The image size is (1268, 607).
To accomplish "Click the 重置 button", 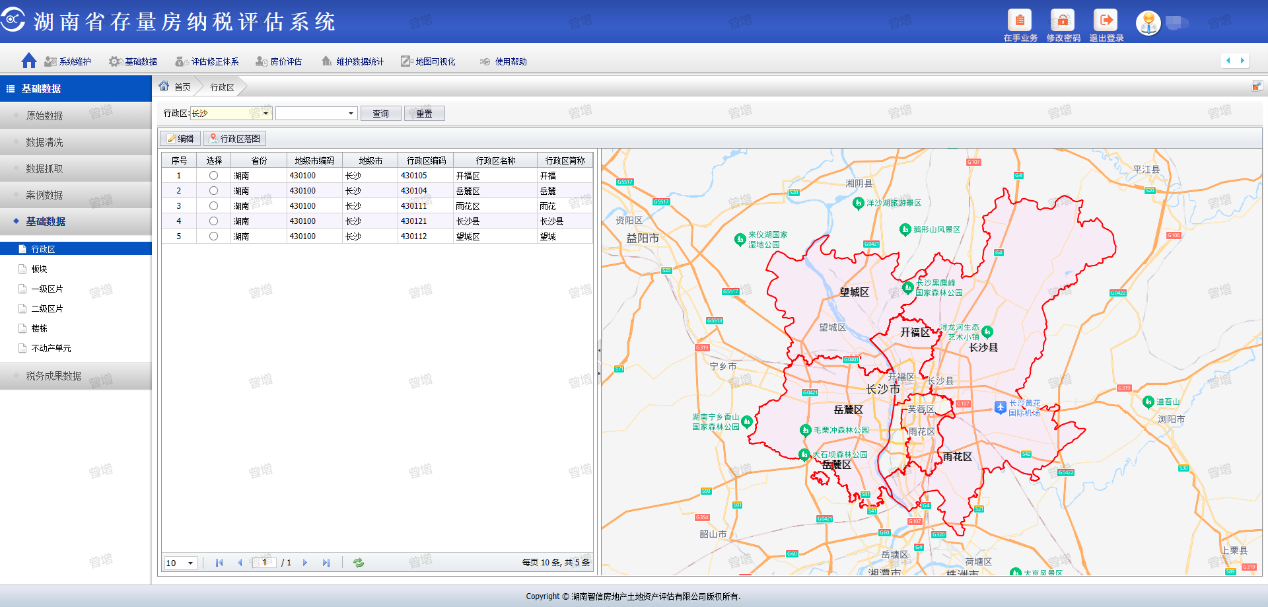I will 424,113.
